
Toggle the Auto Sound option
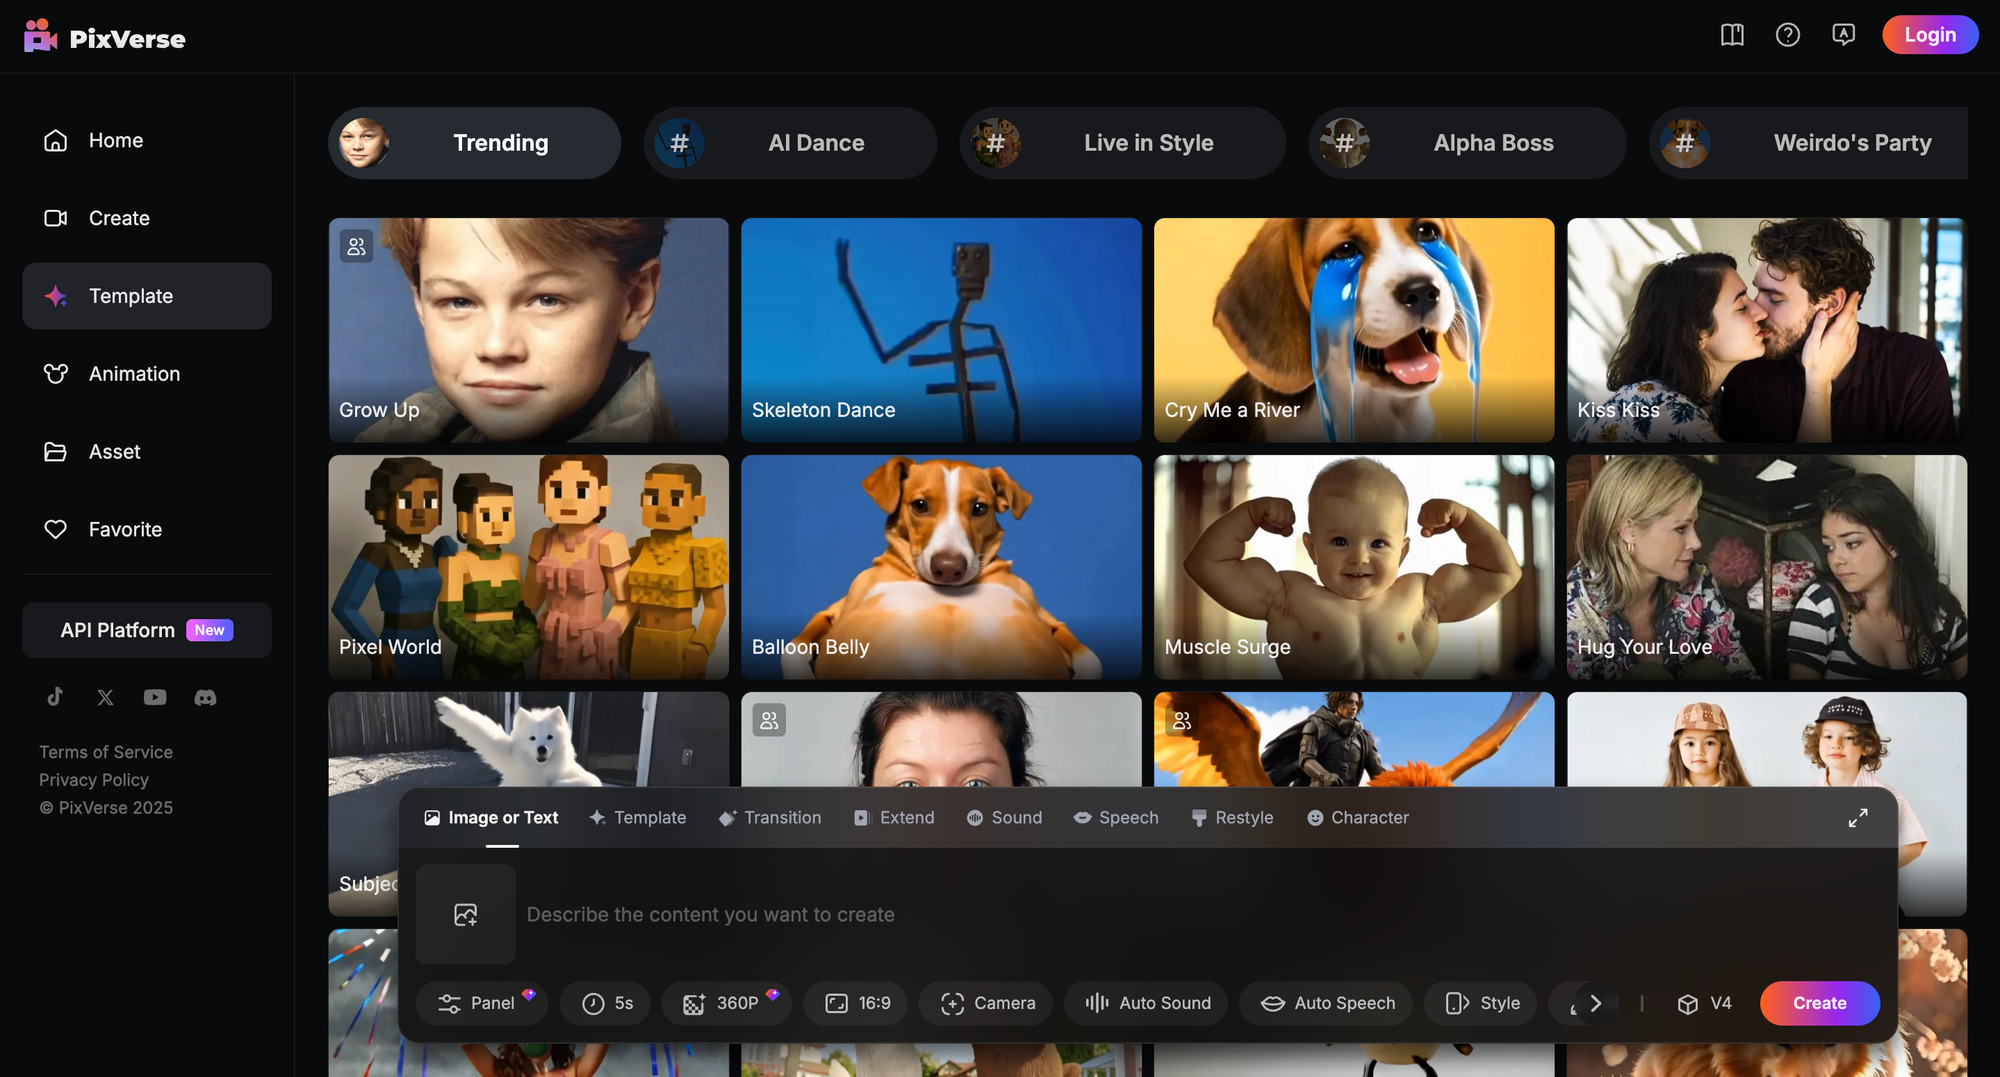[1147, 1003]
